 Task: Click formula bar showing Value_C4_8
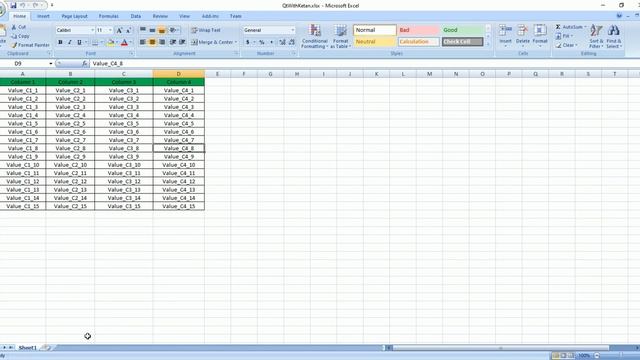[x=363, y=64]
